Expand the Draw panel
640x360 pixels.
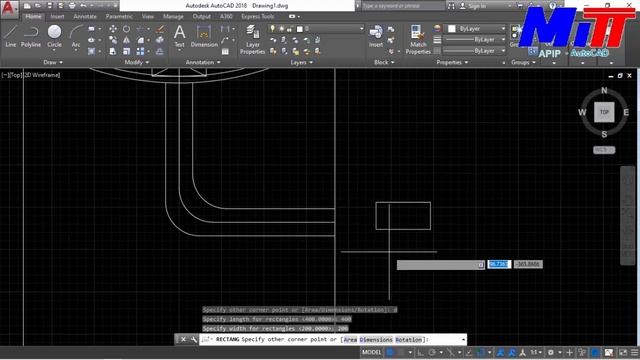(53, 62)
